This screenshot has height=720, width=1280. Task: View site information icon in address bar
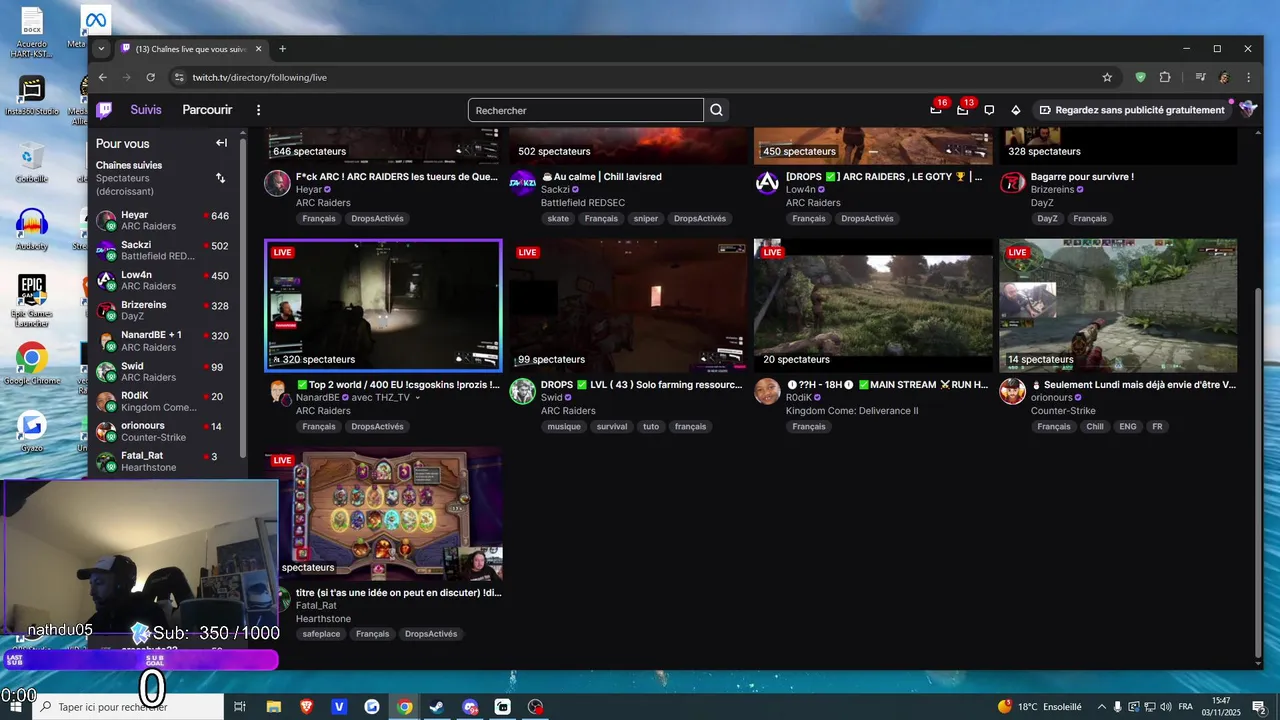pos(179,77)
